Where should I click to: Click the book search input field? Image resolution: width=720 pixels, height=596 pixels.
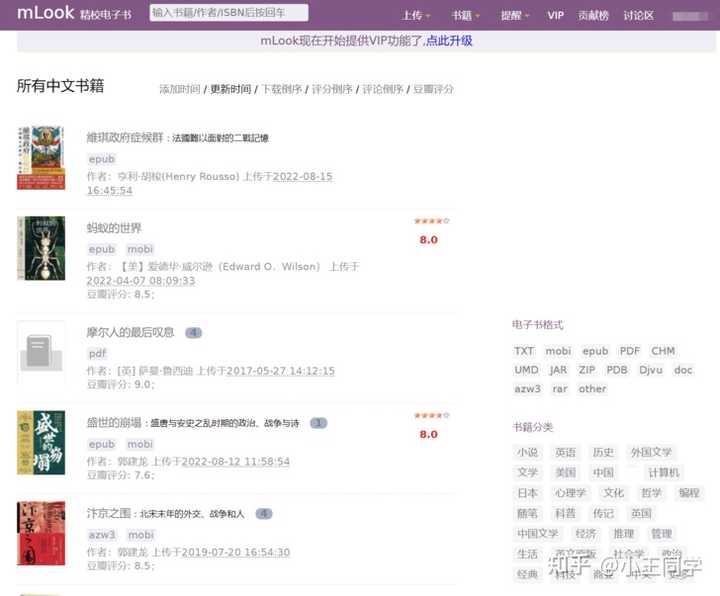228,13
